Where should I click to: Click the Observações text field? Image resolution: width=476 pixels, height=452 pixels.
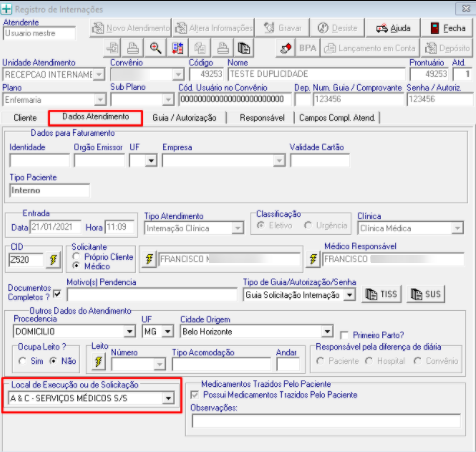pos(326,421)
